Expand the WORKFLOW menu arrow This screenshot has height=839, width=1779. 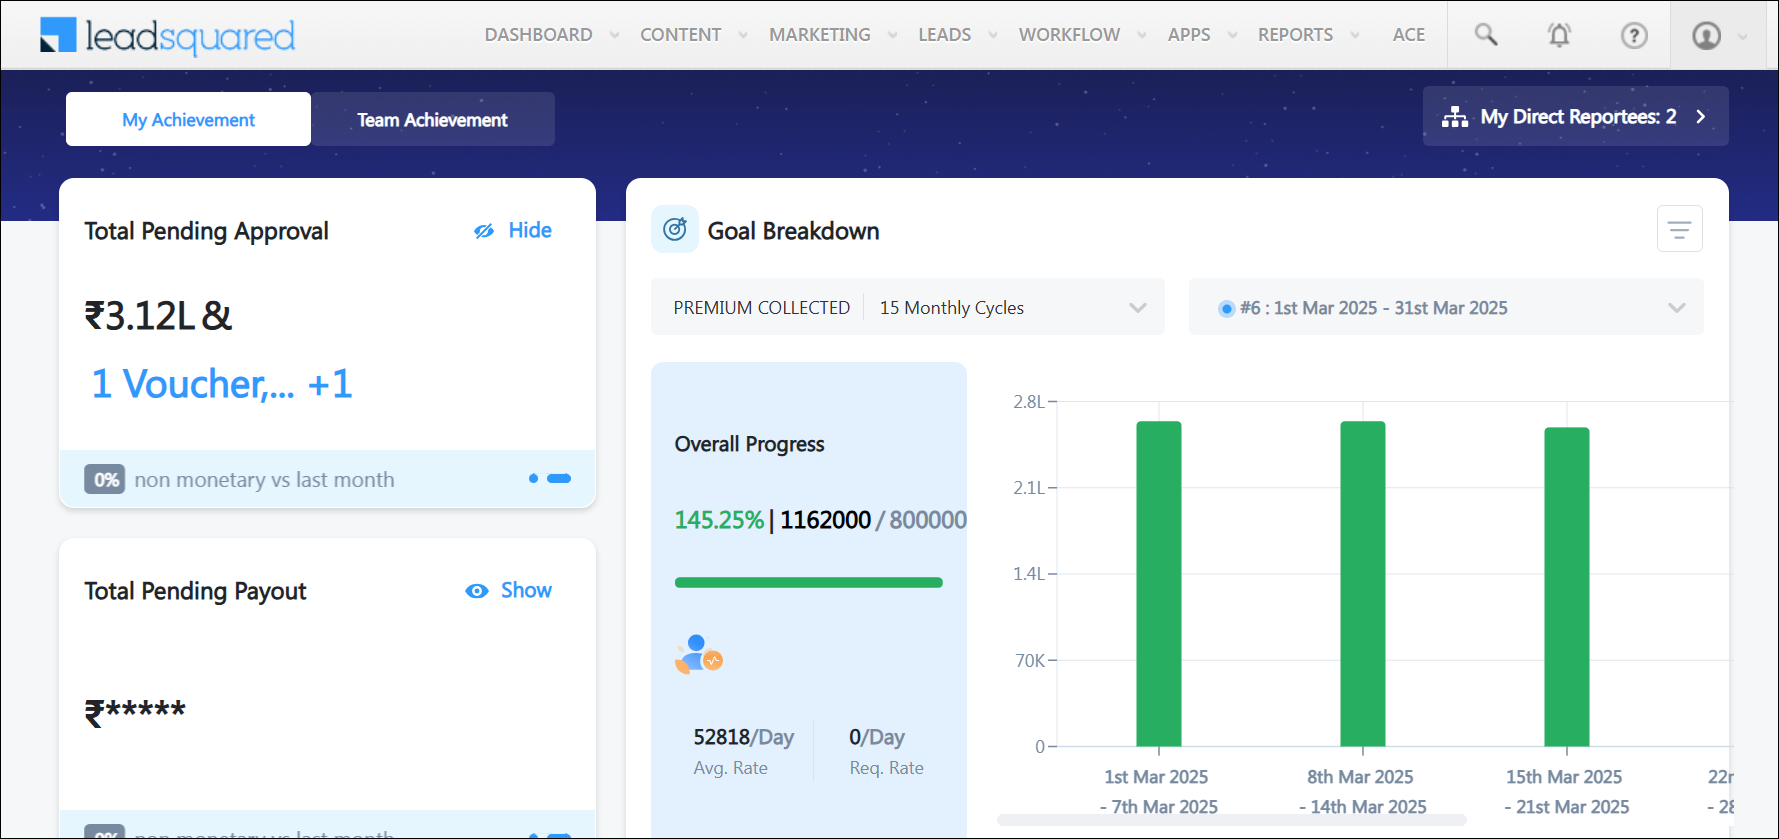(1142, 35)
